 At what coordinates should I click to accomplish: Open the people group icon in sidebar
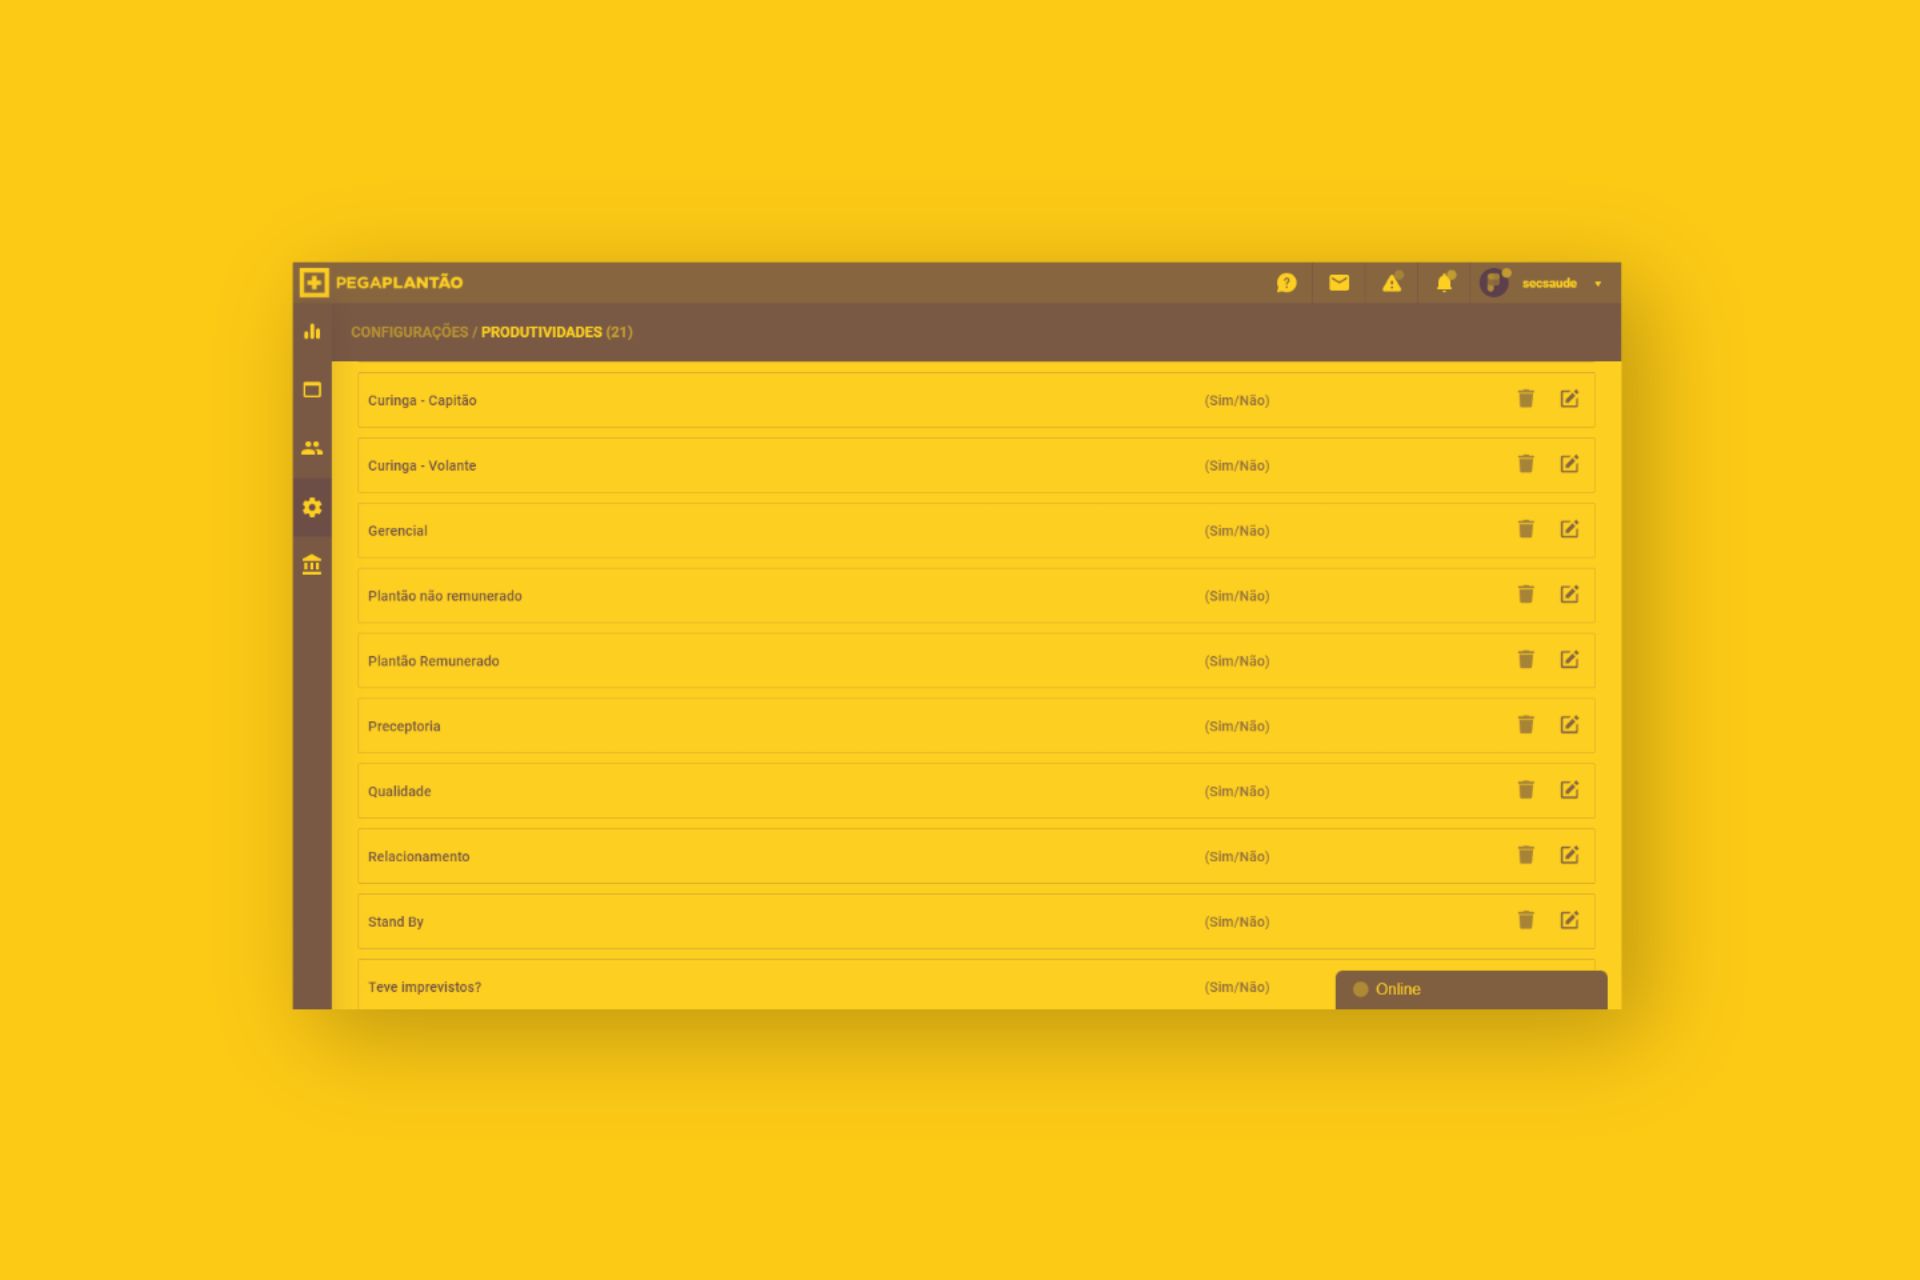(x=312, y=448)
